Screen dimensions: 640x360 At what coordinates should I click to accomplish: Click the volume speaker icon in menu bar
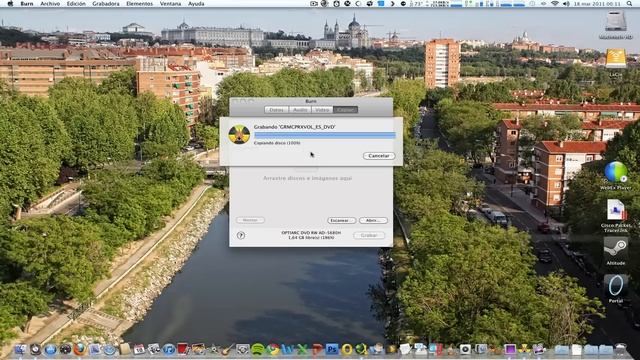point(566,4)
